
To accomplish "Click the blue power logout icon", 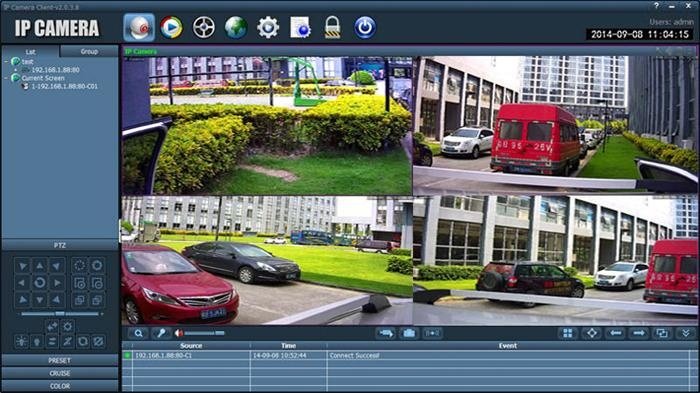I will coord(365,28).
